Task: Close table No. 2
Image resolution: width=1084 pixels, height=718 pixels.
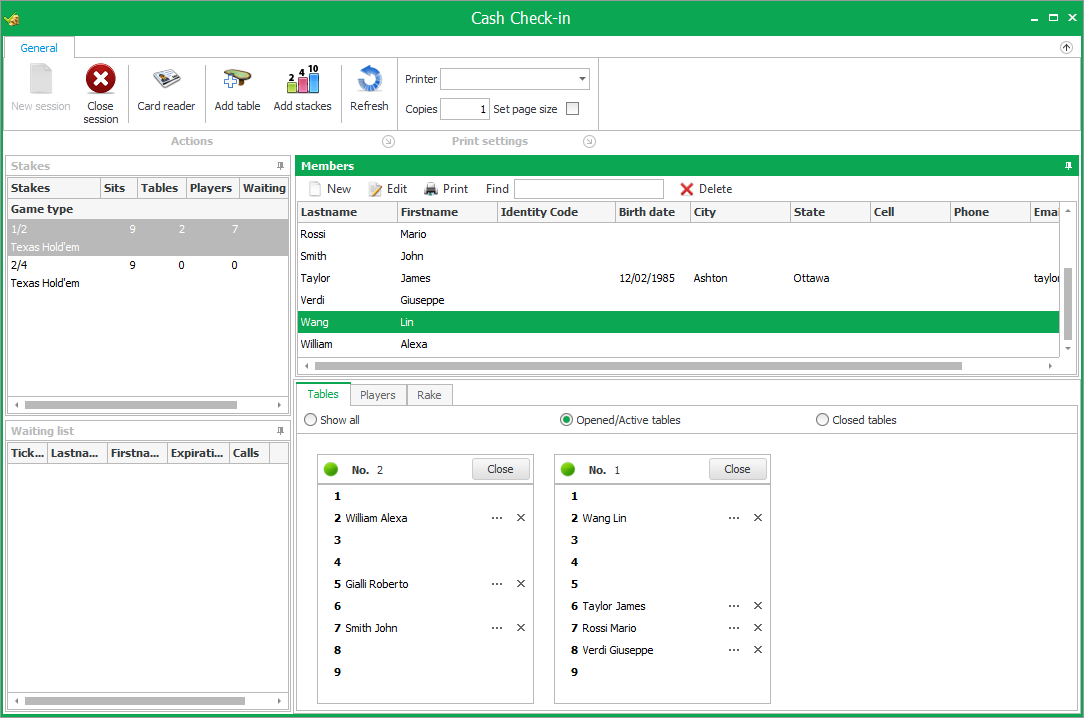Action: click(x=501, y=469)
